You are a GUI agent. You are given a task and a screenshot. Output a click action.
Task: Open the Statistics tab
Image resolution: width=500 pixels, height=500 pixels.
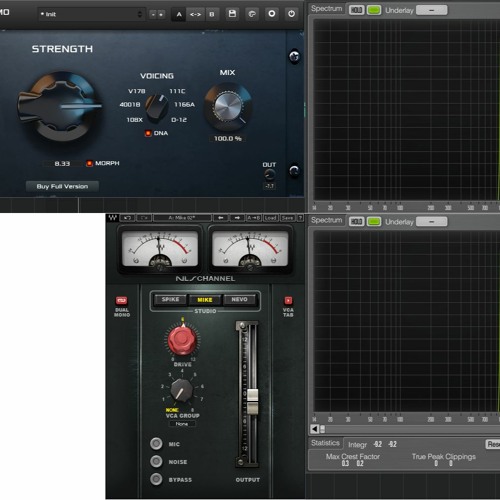[325, 443]
